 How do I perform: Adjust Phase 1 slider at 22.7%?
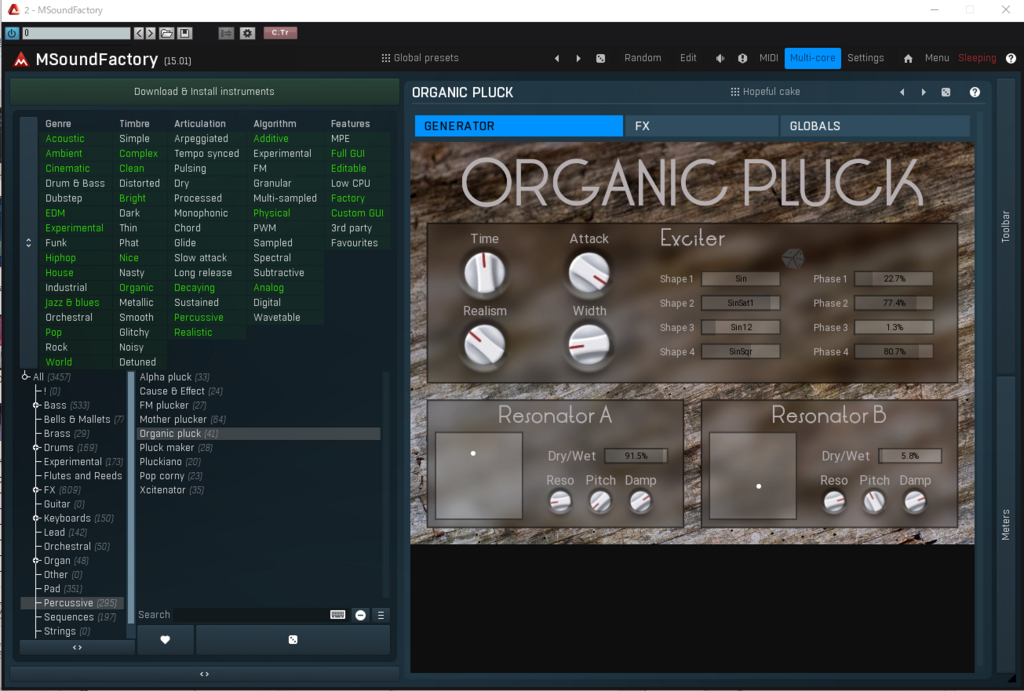tap(894, 279)
